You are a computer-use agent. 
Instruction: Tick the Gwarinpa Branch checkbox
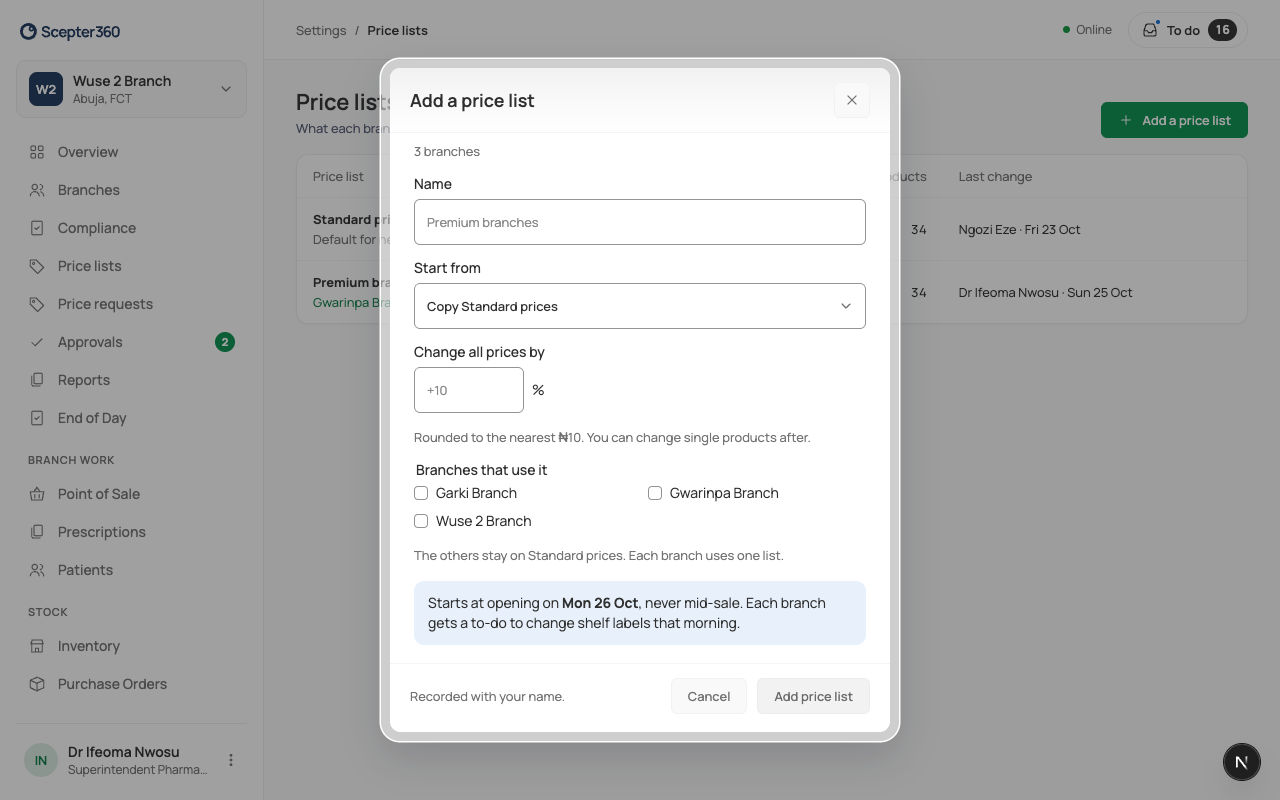coord(655,493)
